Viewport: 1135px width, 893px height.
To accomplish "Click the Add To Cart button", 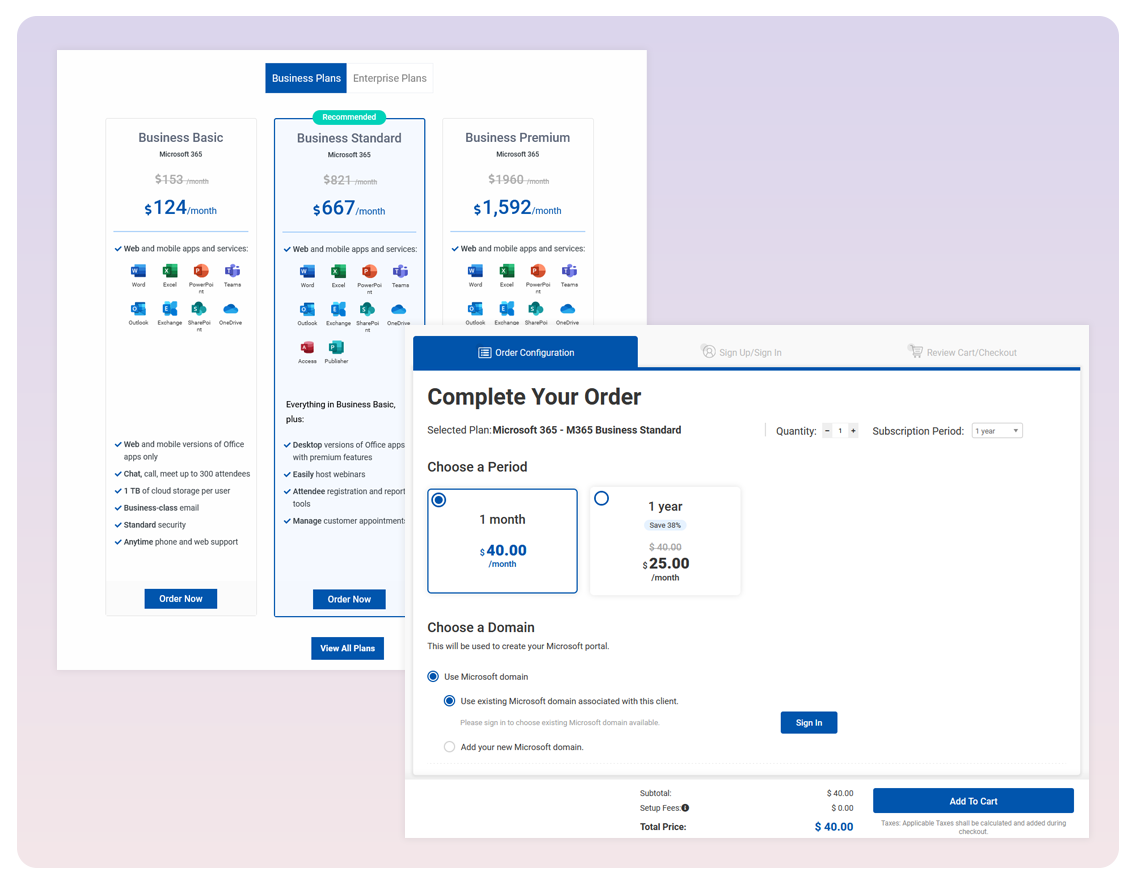I will [973, 801].
